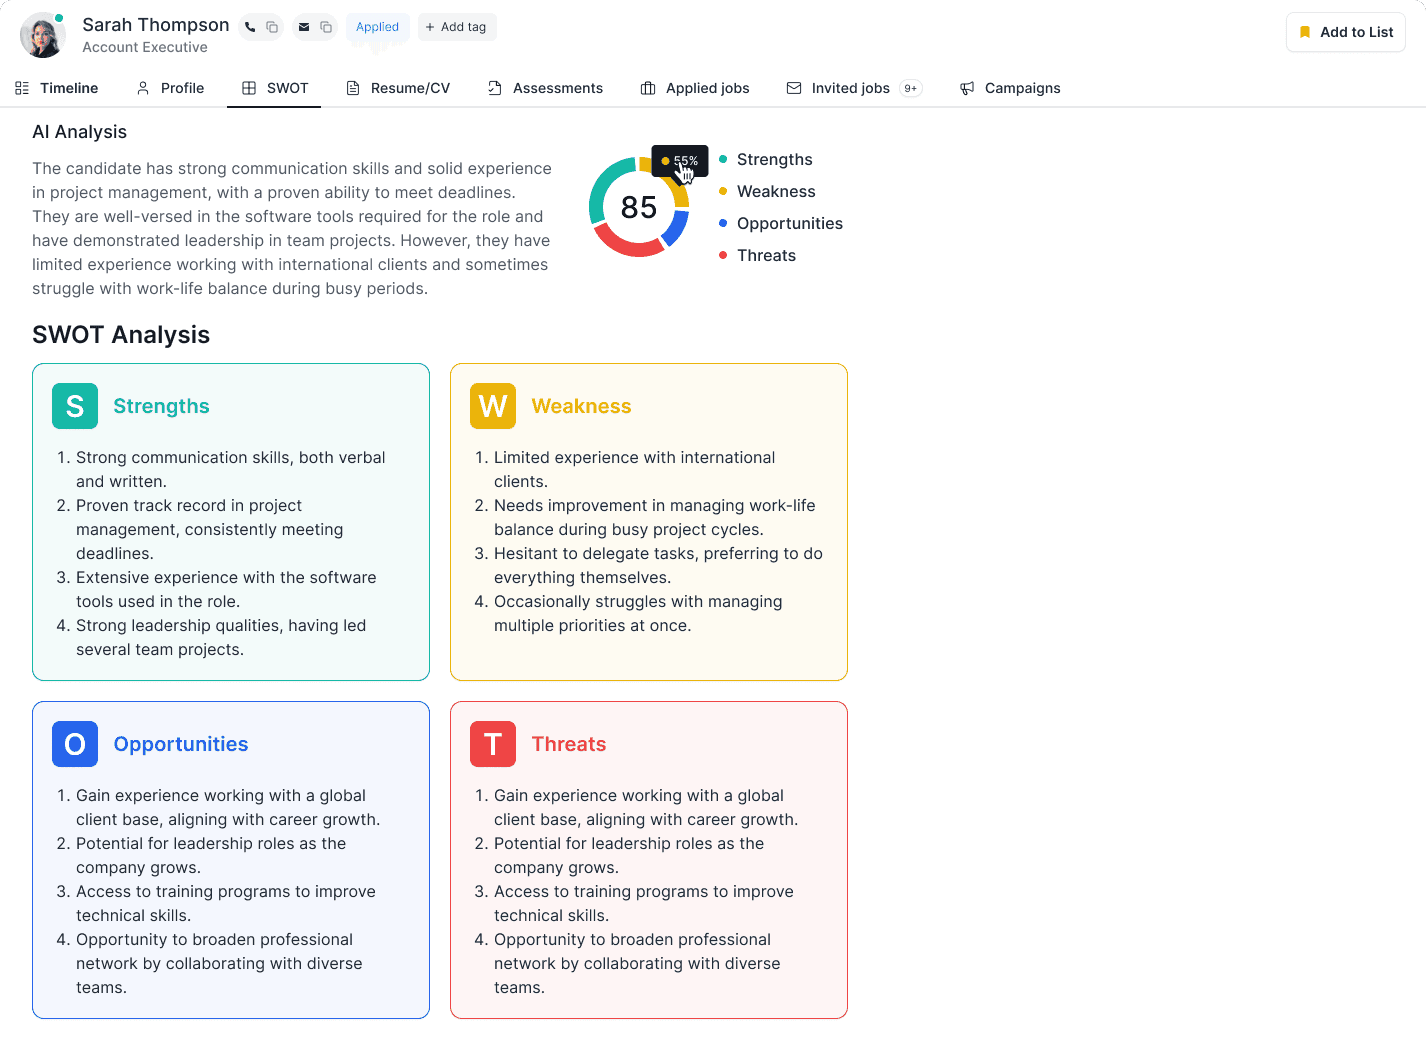The width and height of the screenshot is (1426, 1058).
Task: Add a tag to Sarah Thompson
Action: [x=457, y=27]
